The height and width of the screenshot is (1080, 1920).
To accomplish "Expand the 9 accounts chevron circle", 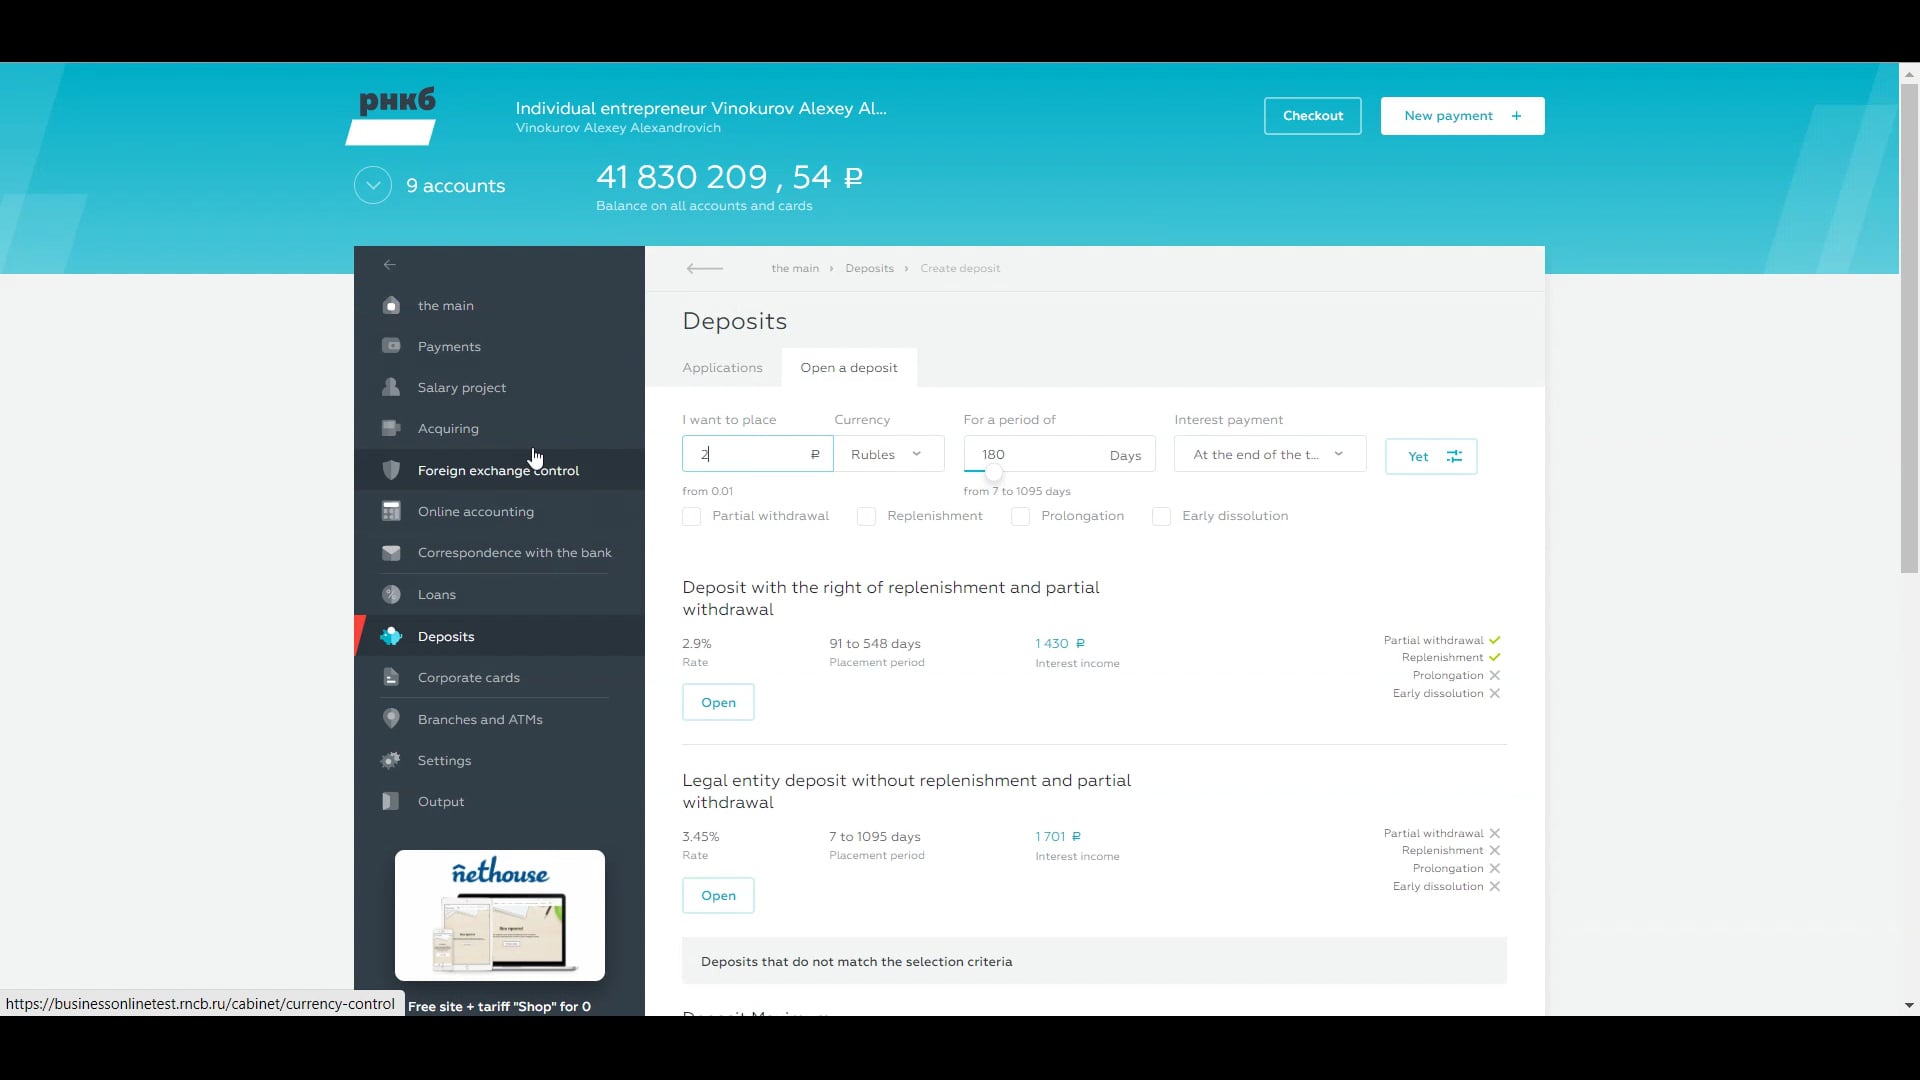I will coord(373,185).
